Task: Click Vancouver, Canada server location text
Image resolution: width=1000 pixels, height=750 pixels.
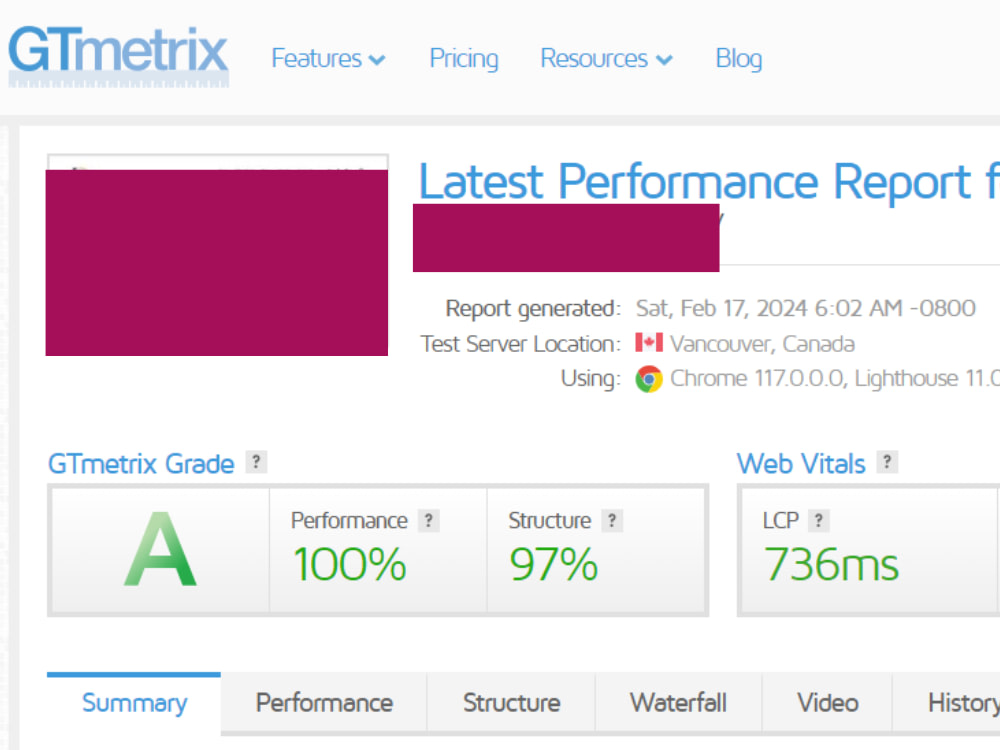Action: (762, 344)
